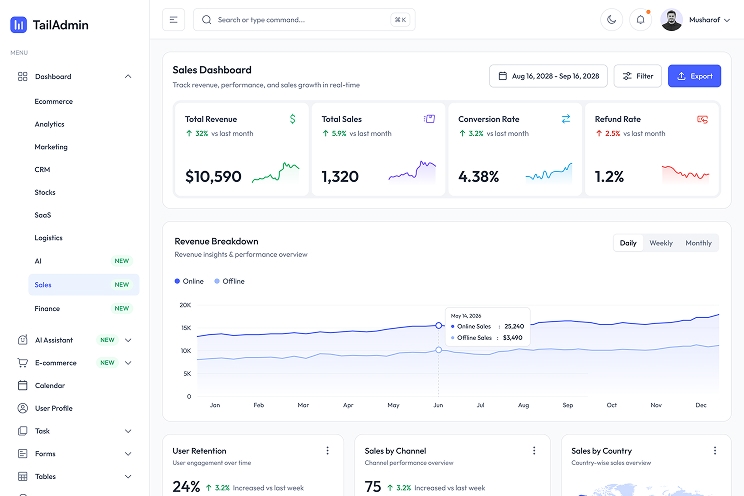
Task: Open Logistics dashboard
Action: pyautogui.click(x=48, y=238)
